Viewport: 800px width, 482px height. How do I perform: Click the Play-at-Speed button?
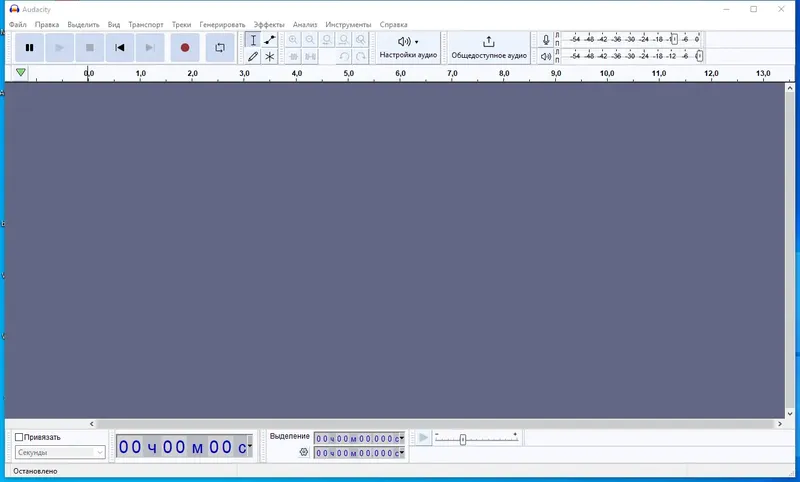point(423,438)
